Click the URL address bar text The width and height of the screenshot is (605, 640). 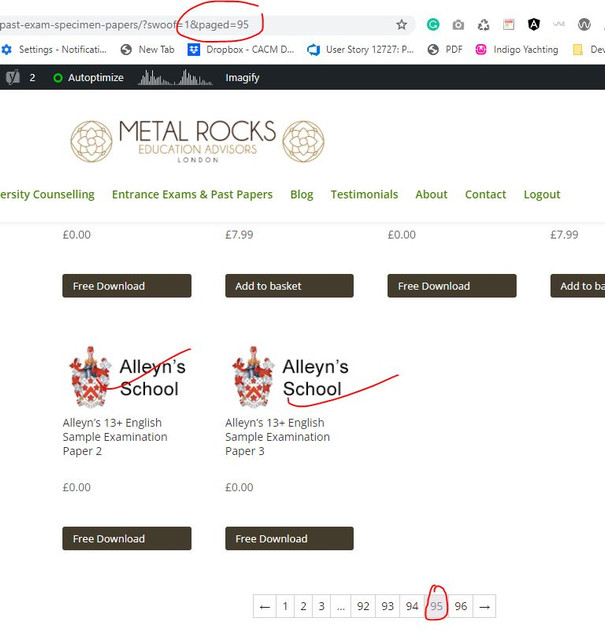click(x=124, y=25)
